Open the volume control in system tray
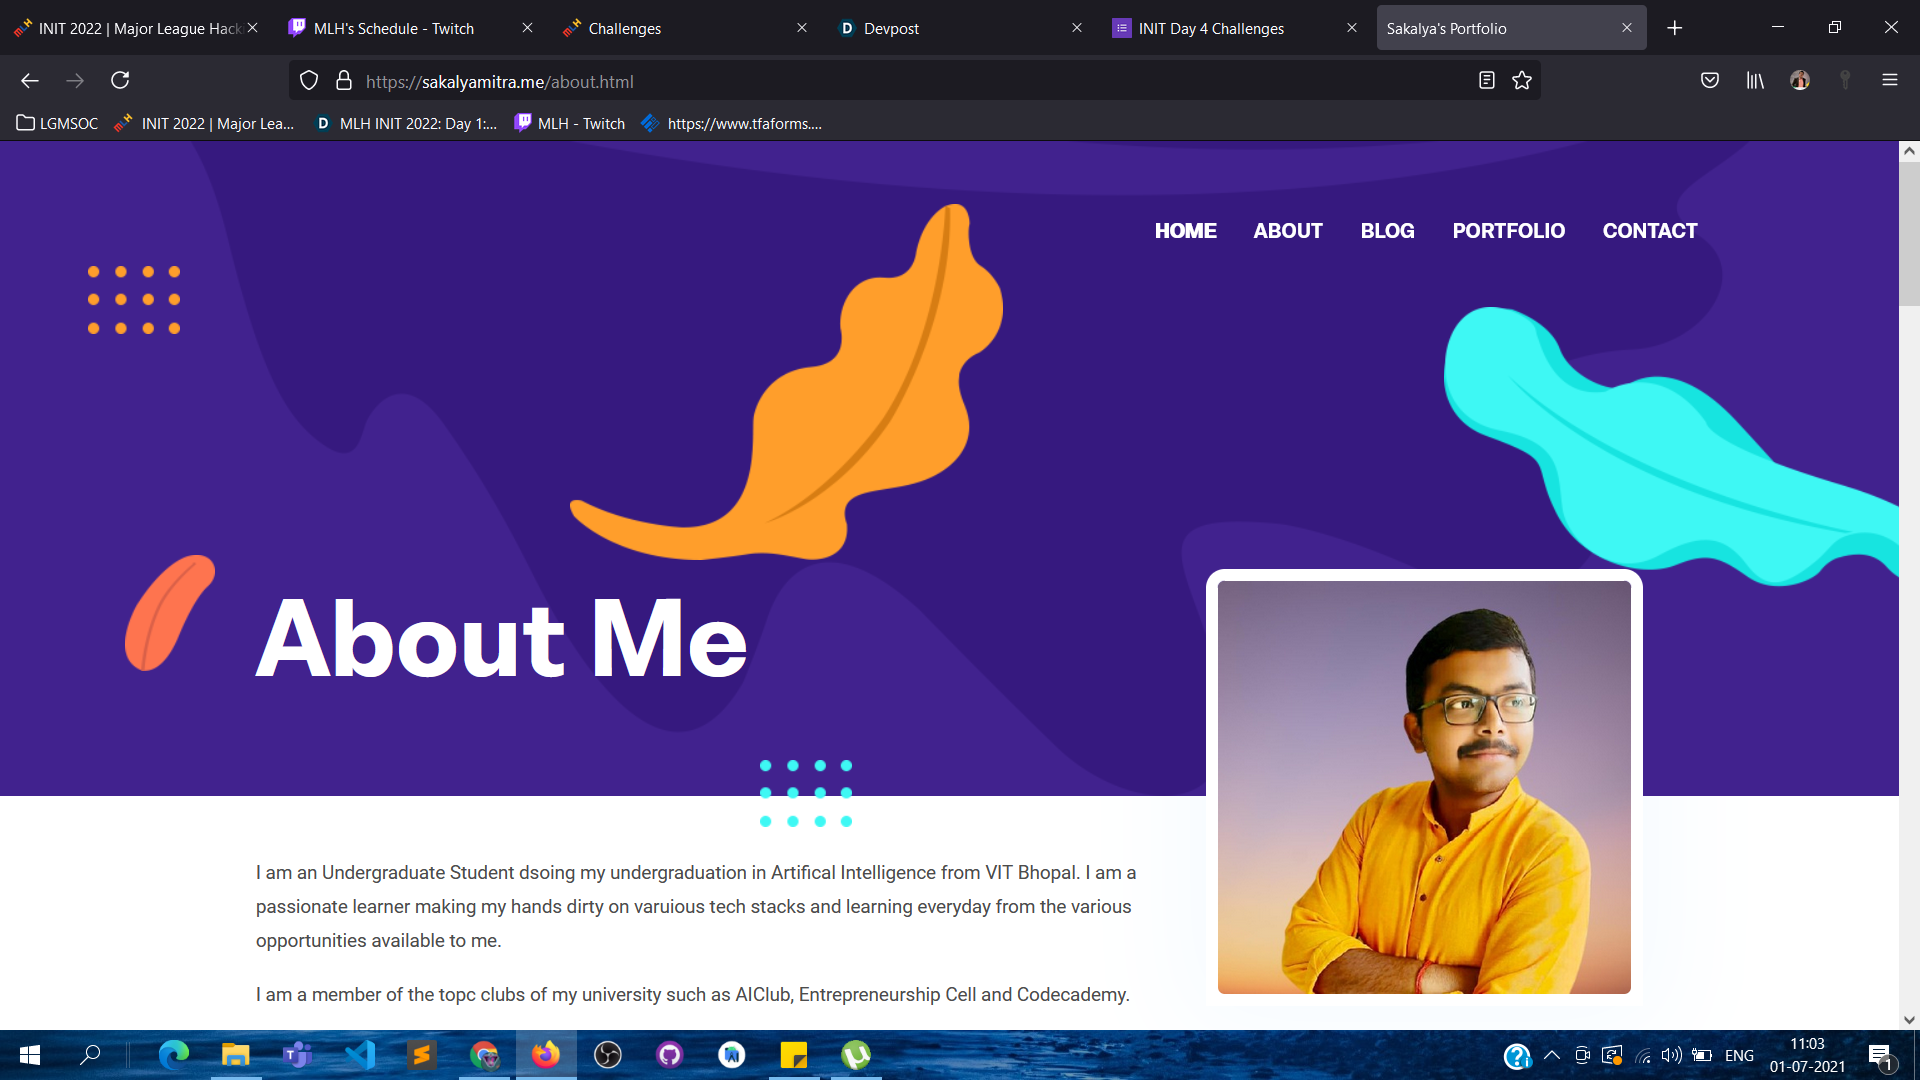This screenshot has height=1080, width=1920. click(1673, 1055)
